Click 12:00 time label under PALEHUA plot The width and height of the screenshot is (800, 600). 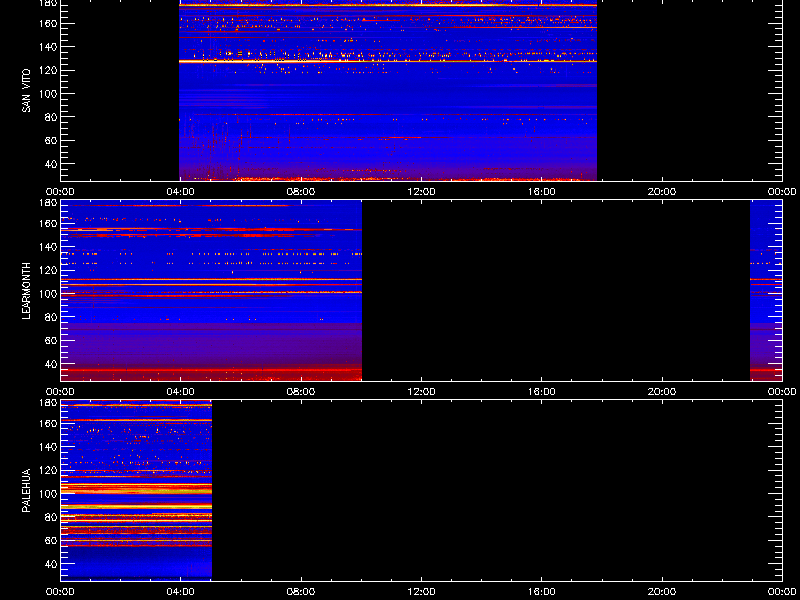click(421, 592)
